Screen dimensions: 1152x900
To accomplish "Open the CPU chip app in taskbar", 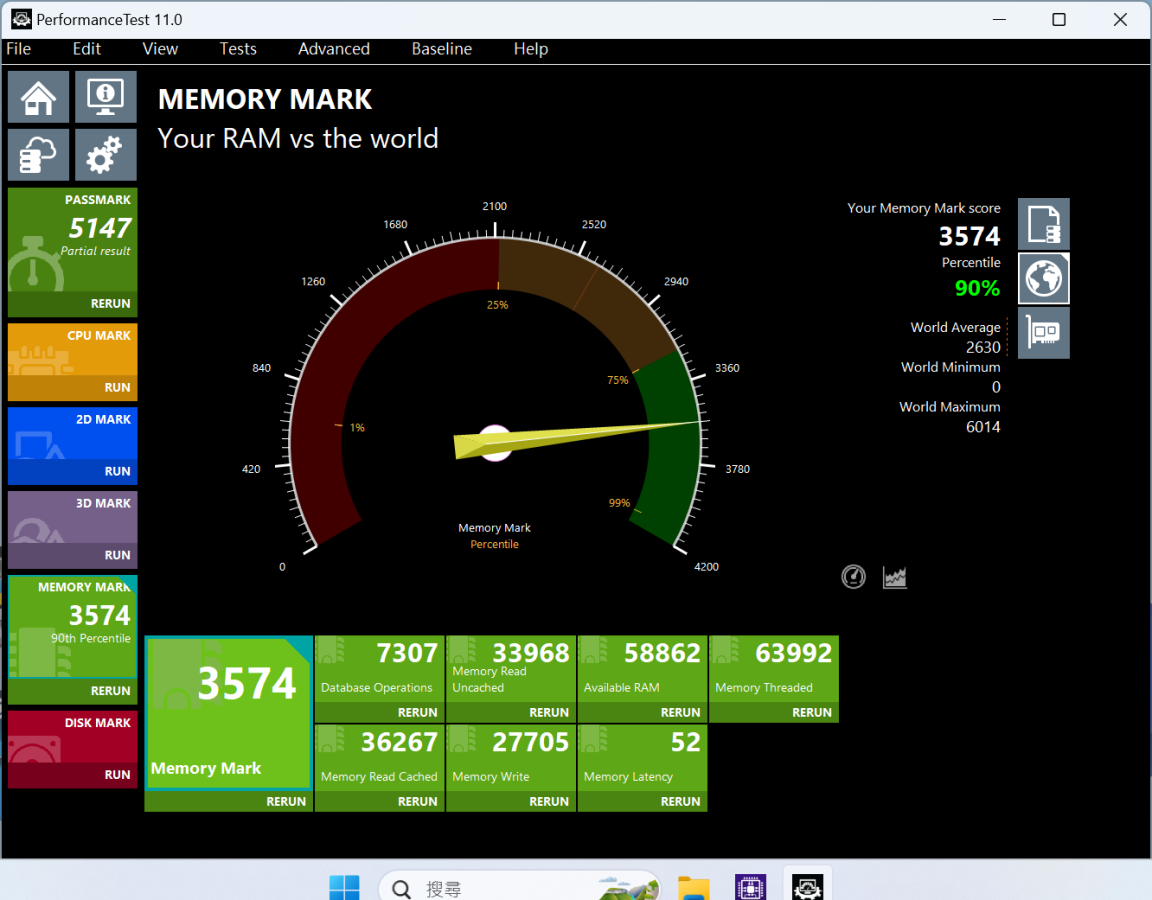I will [x=750, y=888].
